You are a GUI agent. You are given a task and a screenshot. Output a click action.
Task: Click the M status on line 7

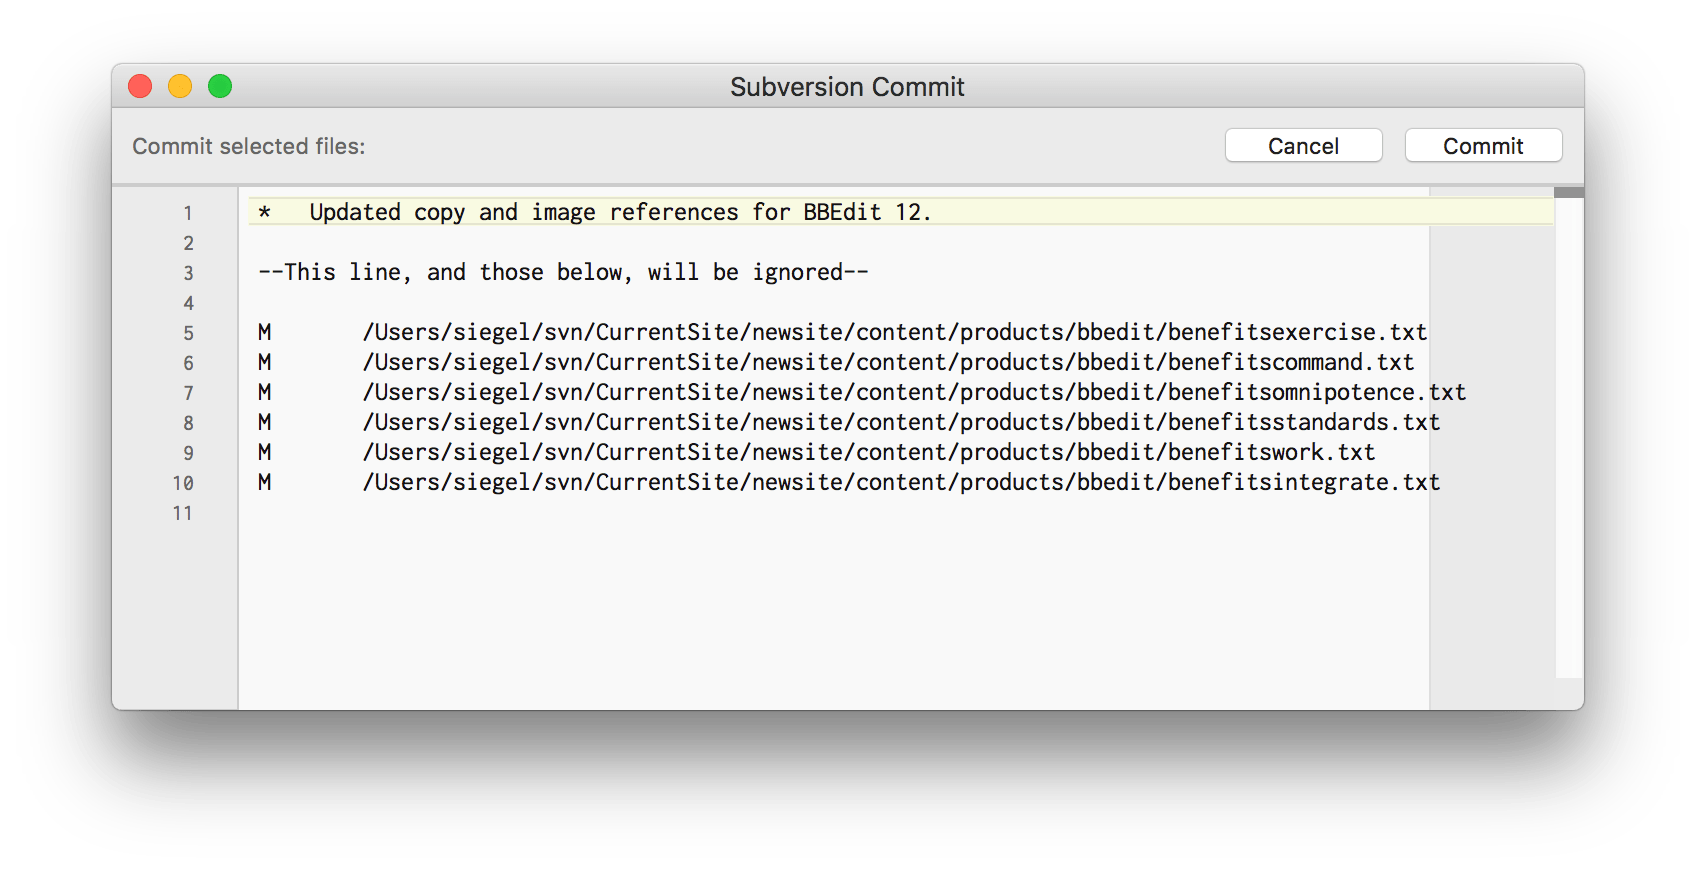coord(264,392)
